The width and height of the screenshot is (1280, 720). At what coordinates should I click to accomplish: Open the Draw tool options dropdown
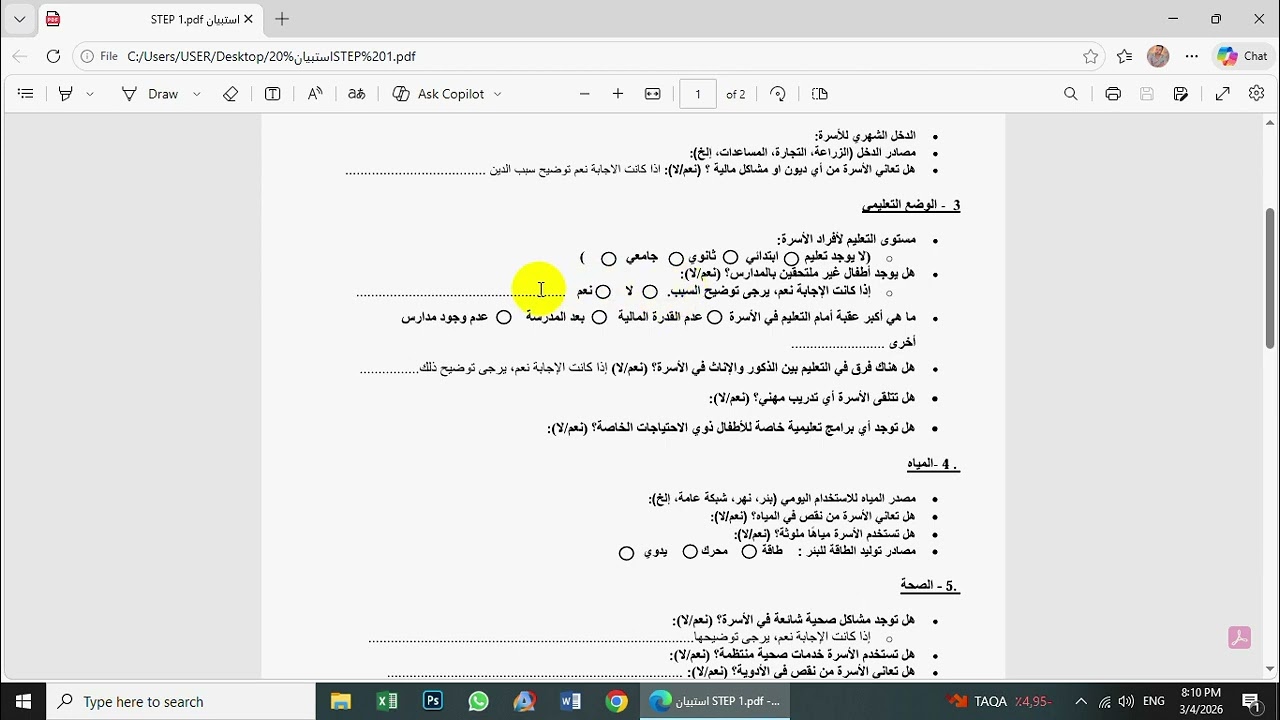click(x=197, y=94)
